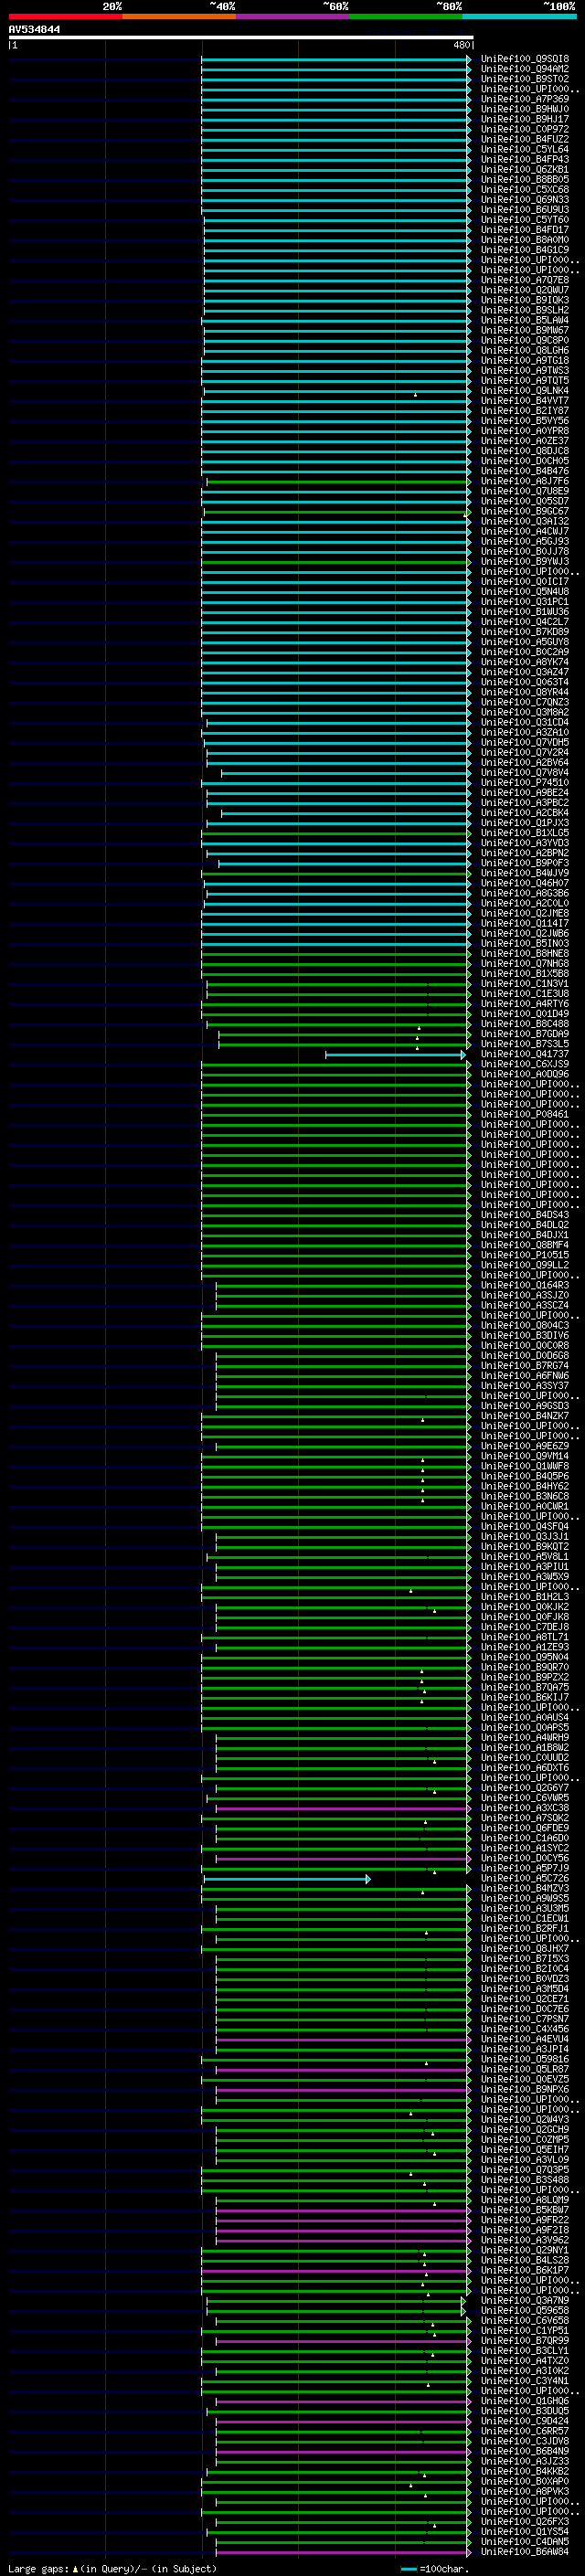Select hit UniRef100_Q3A7N9
The width and height of the screenshot is (585, 2576).
tap(525, 2301)
